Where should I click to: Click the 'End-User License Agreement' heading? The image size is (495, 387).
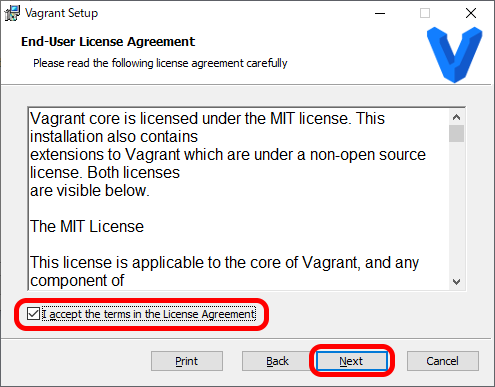[x=108, y=42]
